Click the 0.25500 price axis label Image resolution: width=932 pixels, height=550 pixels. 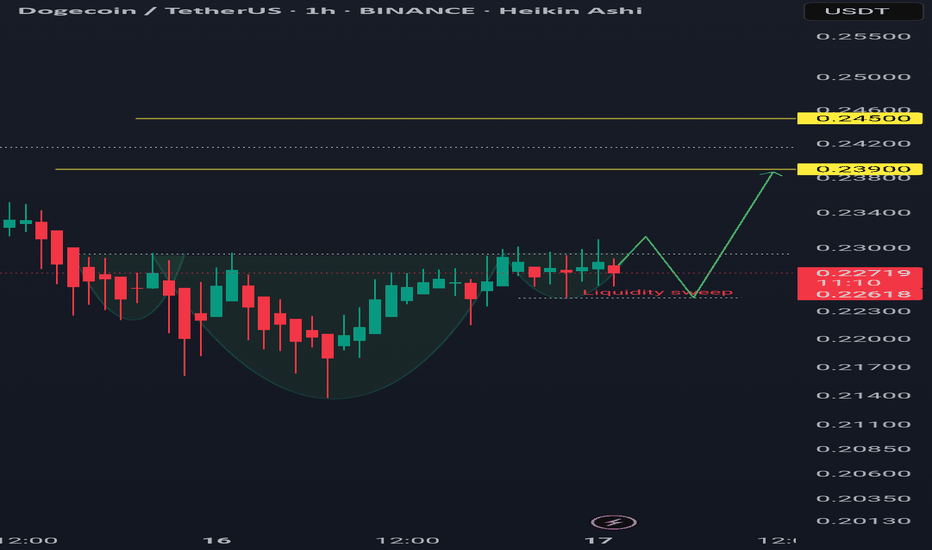[x=864, y=36]
